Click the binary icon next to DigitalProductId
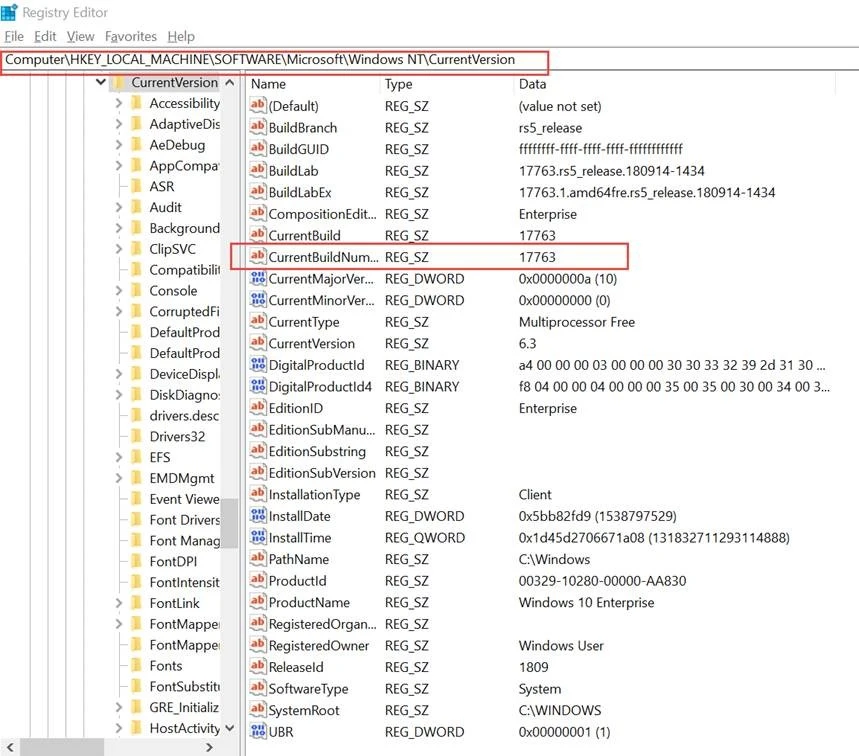 click(x=257, y=365)
